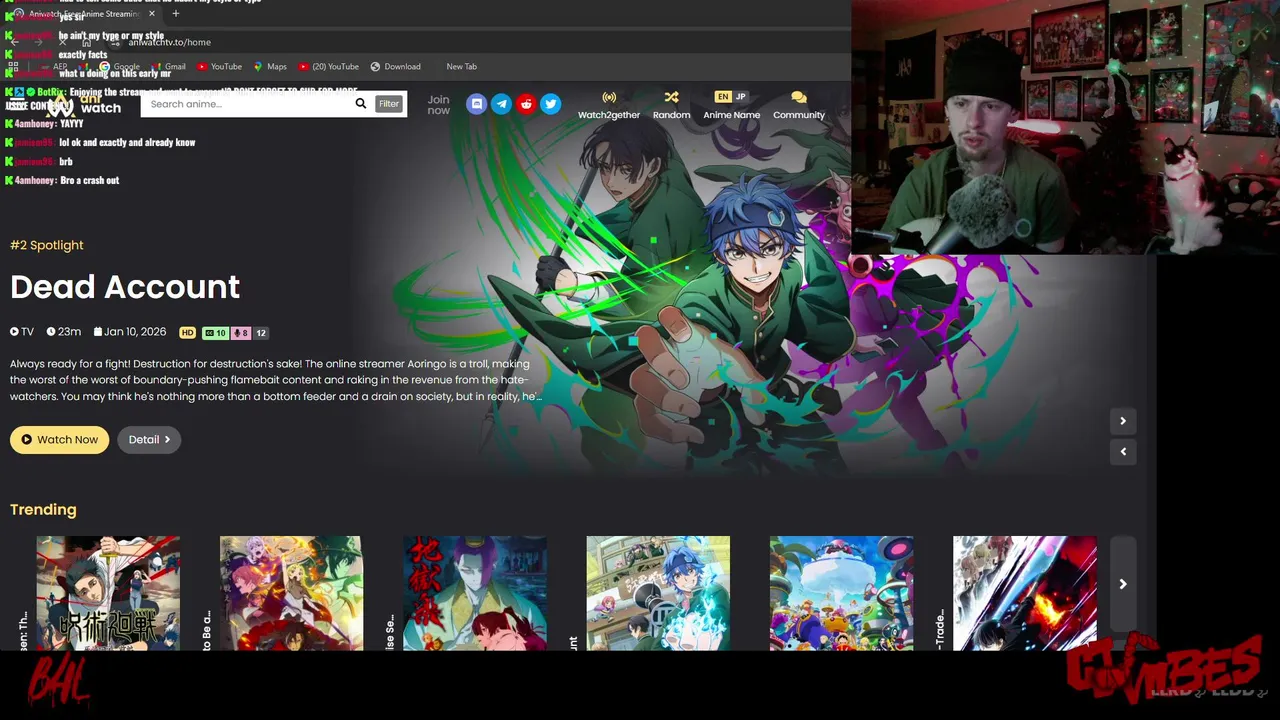1280x720 pixels.
Task: Open the Community chat icon
Action: point(799,105)
